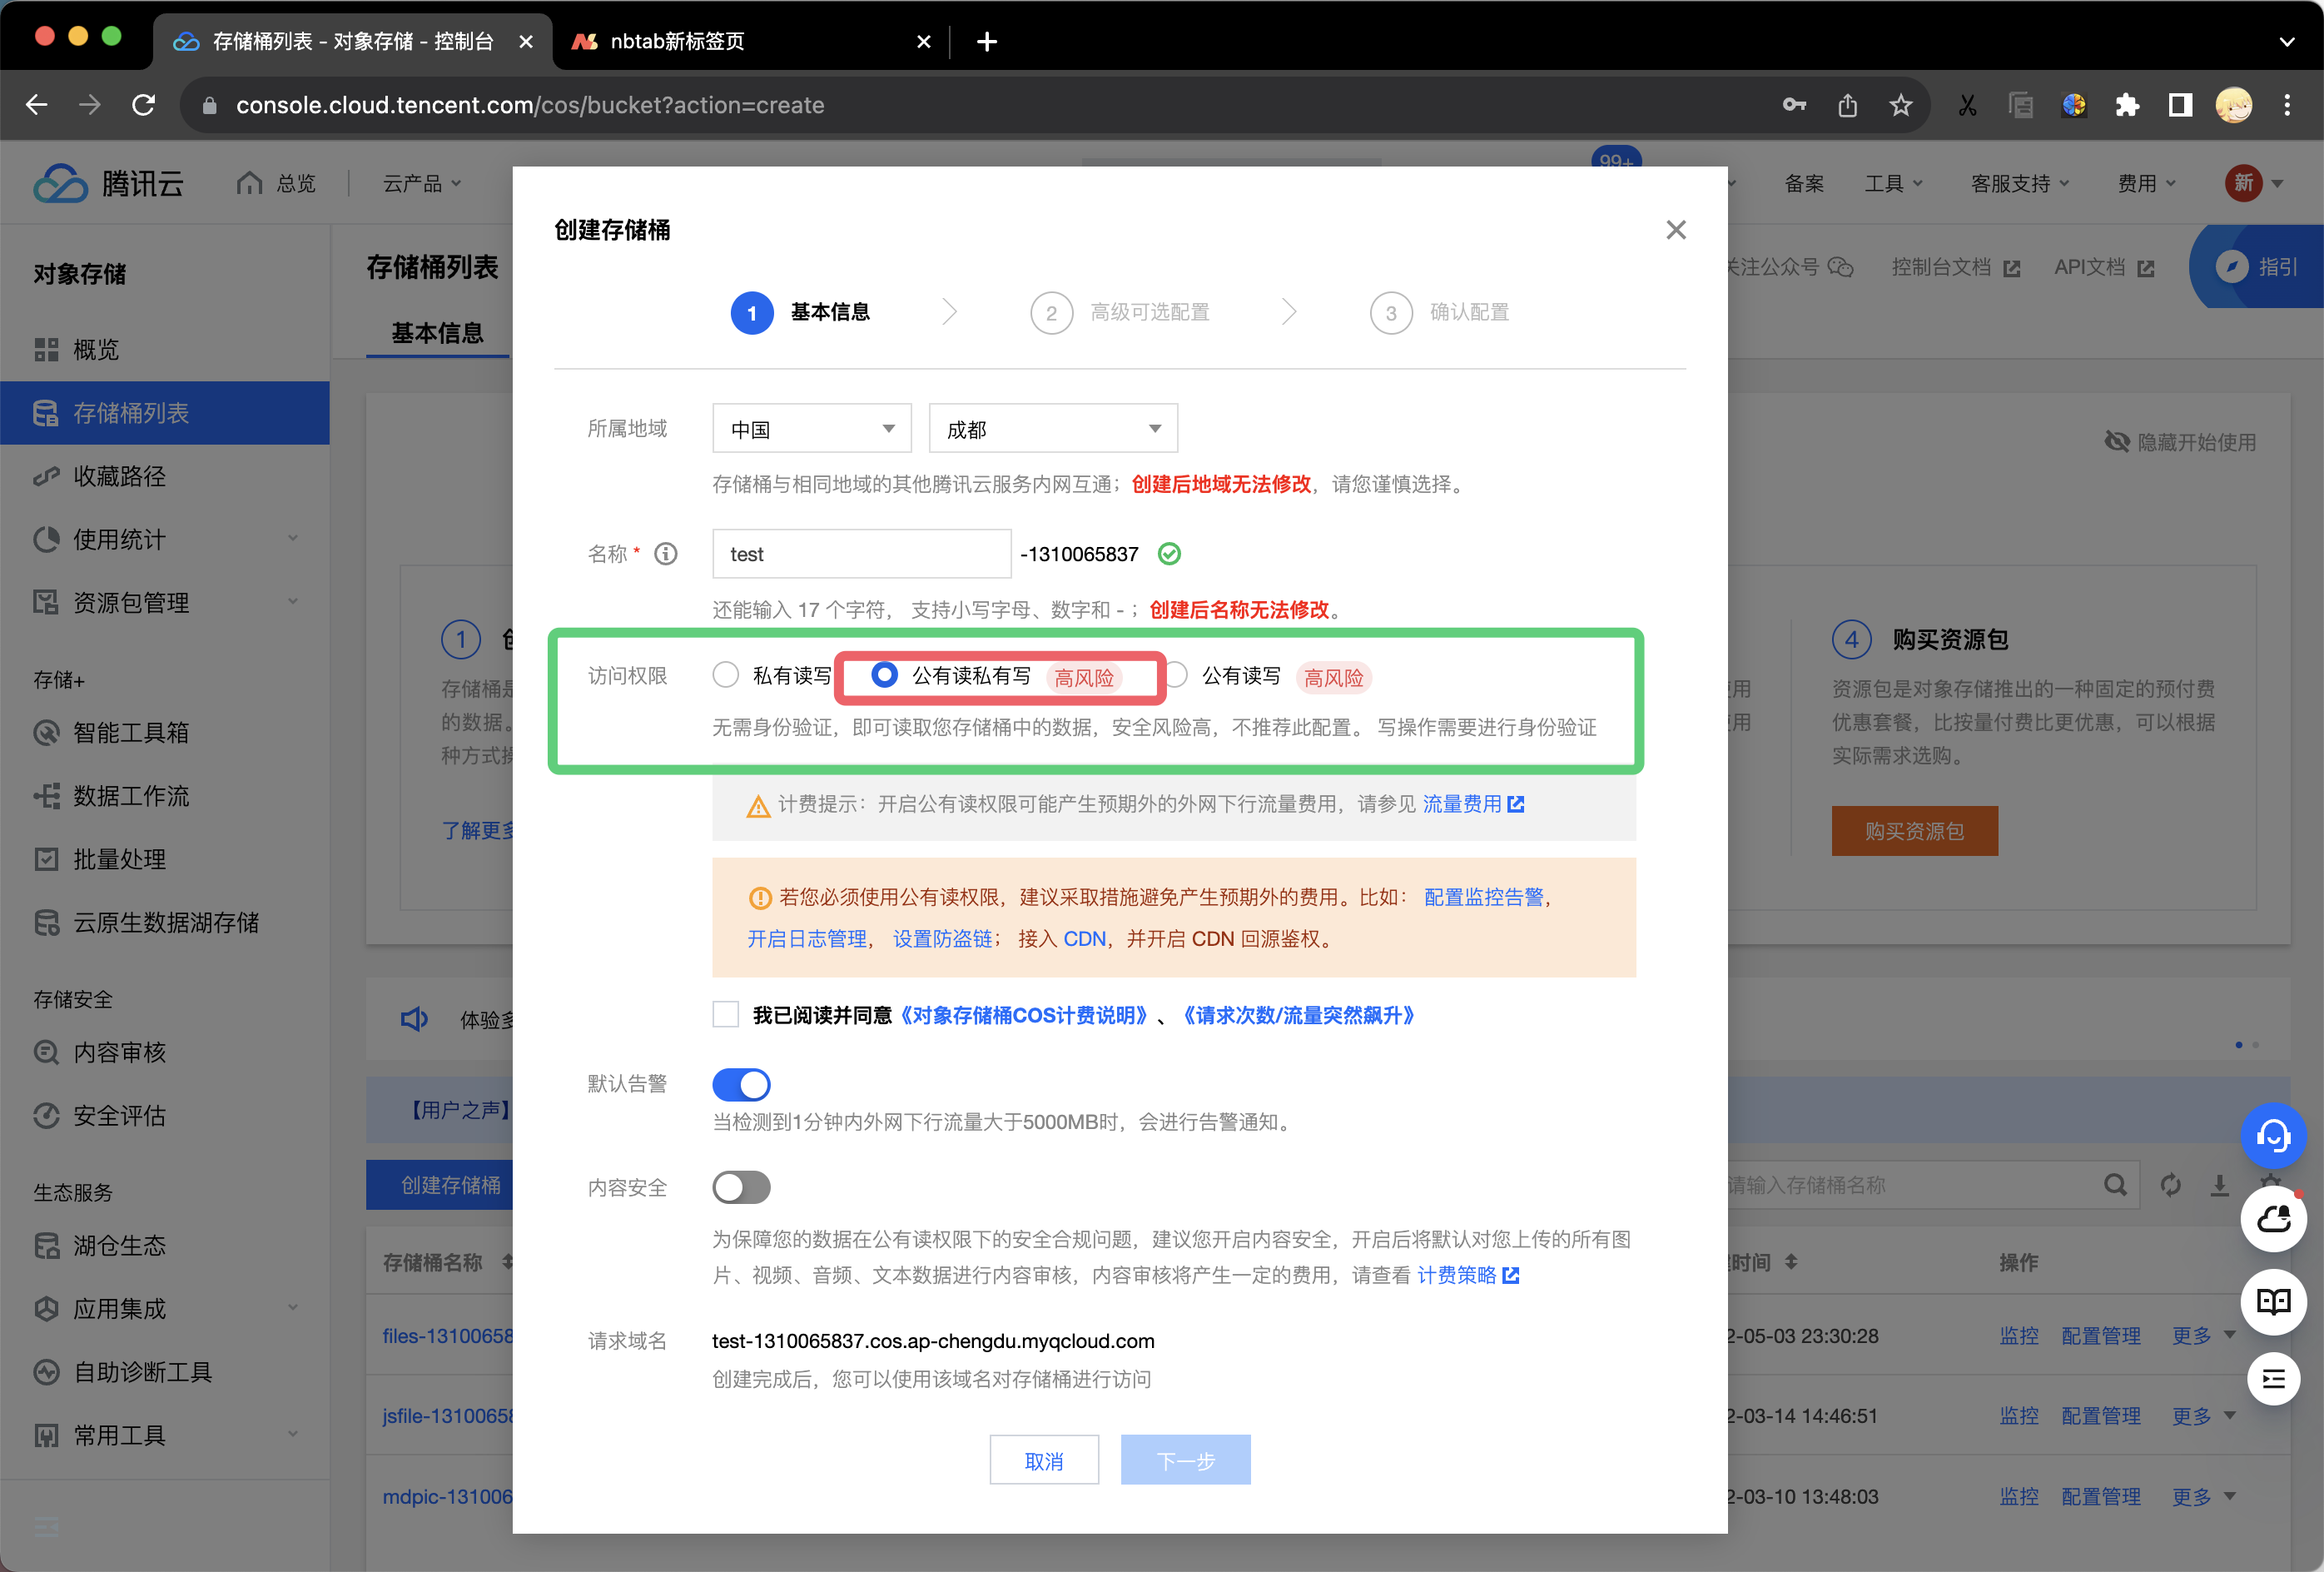Expand 资源包管理 sidebar group
The height and width of the screenshot is (1572, 2324).
tap(165, 602)
